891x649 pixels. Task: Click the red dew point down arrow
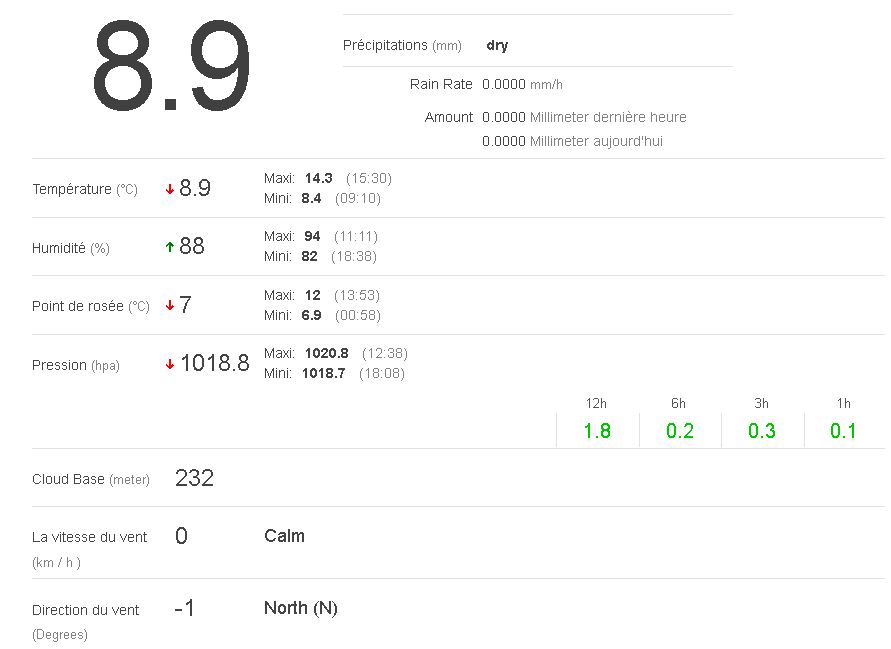pyautogui.click(x=170, y=306)
